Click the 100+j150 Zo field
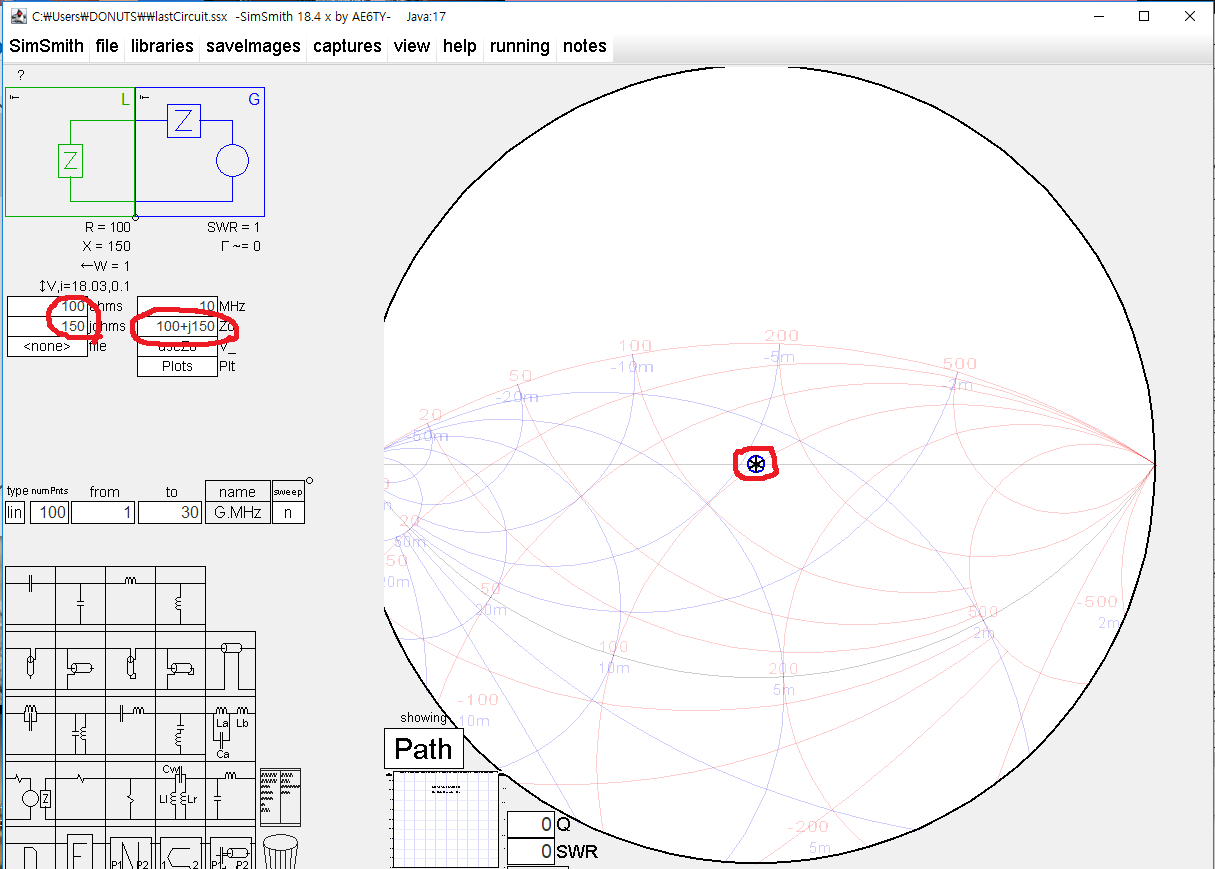The height and width of the screenshot is (869, 1215). 177,326
